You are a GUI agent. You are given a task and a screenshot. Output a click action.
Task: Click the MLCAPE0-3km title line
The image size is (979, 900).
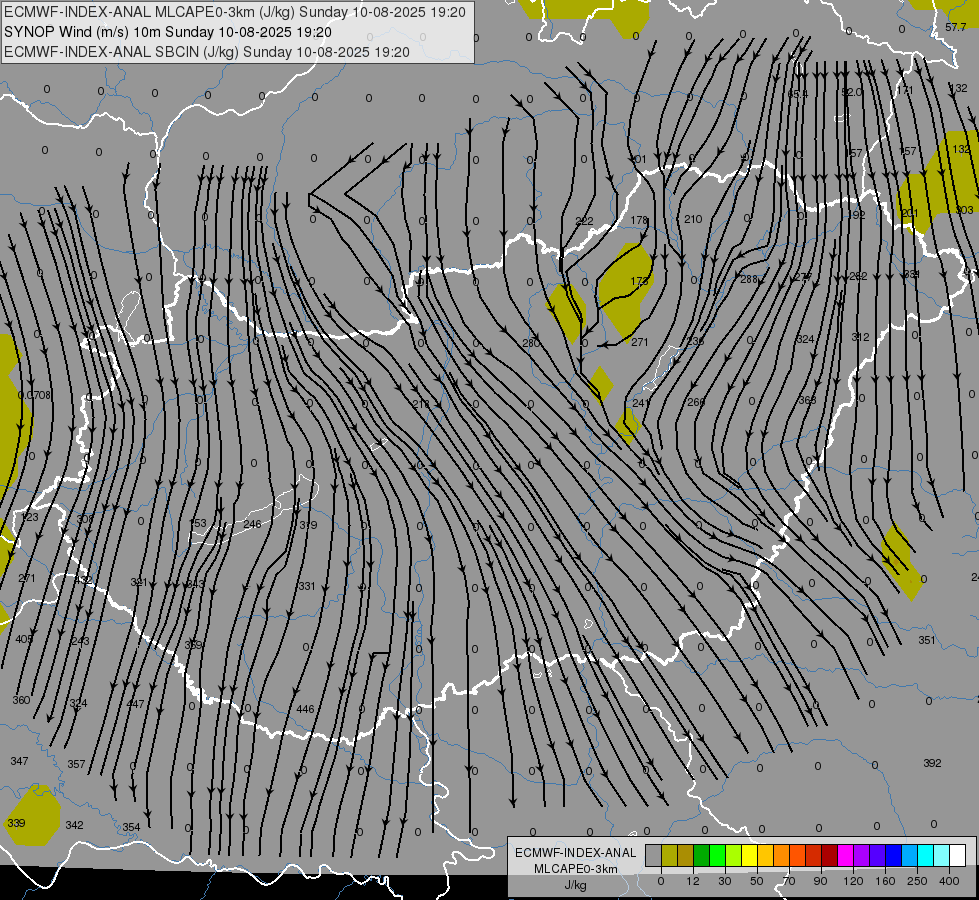235,12
